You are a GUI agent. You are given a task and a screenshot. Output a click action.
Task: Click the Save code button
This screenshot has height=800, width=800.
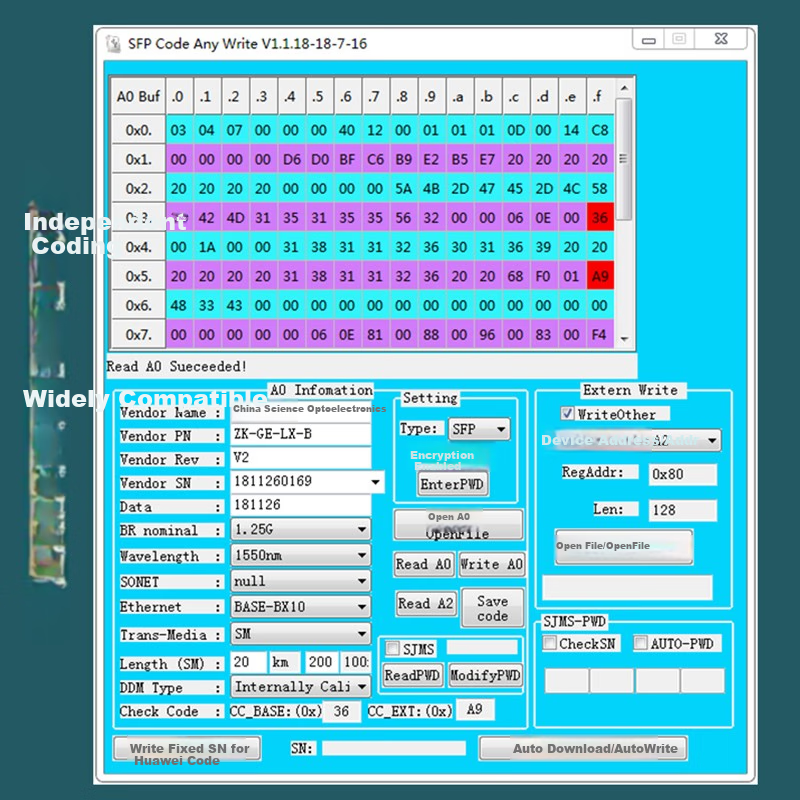492,608
